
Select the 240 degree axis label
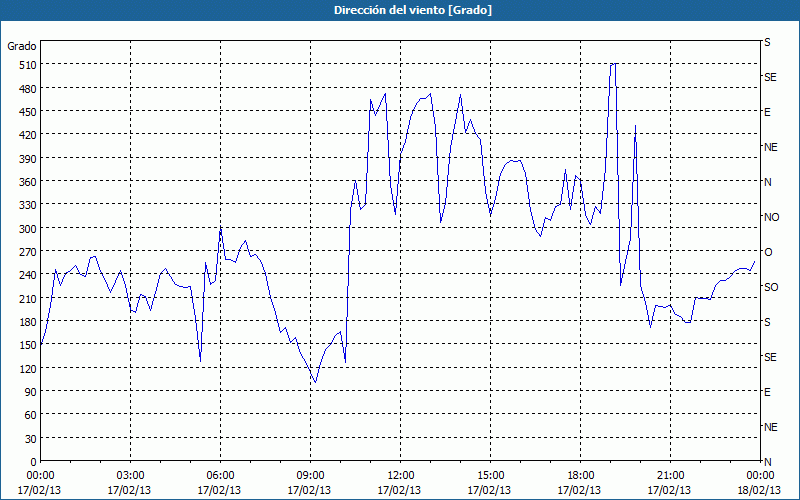pyautogui.click(x=28, y=275)
